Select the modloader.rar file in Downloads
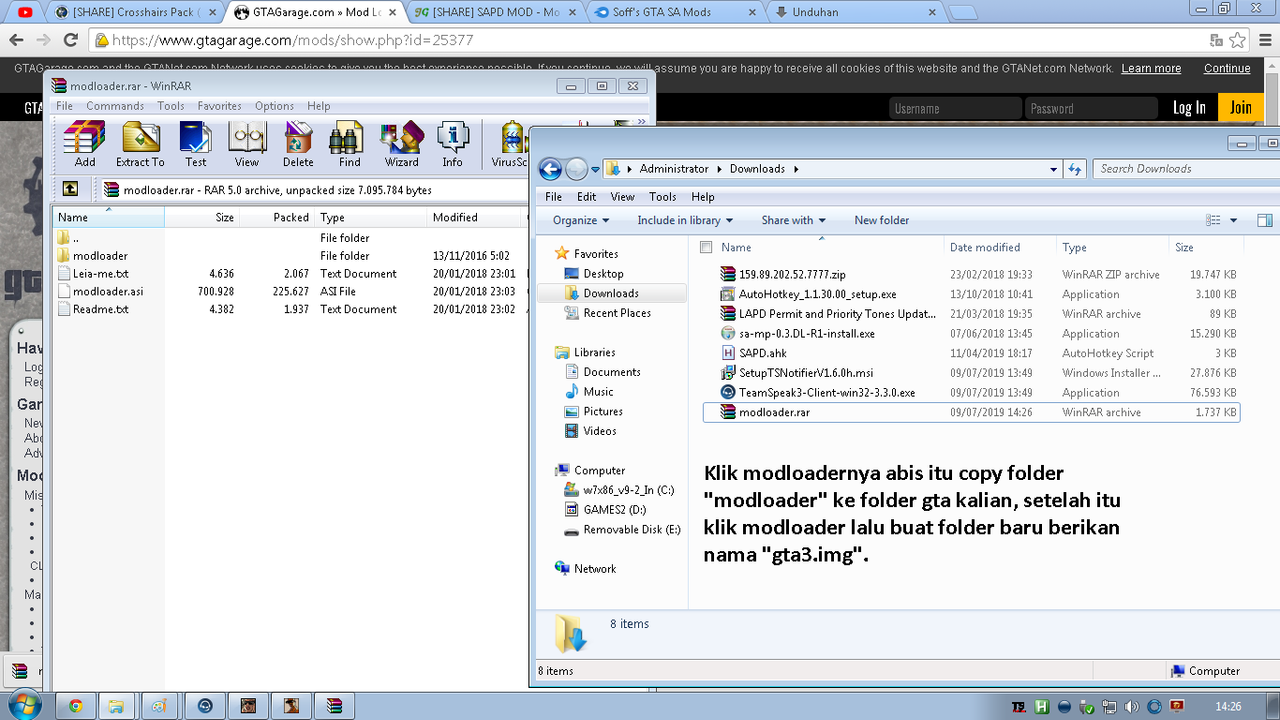This screenshot has width=1280, height=720. pyautogui.click(x=971, y=412)
